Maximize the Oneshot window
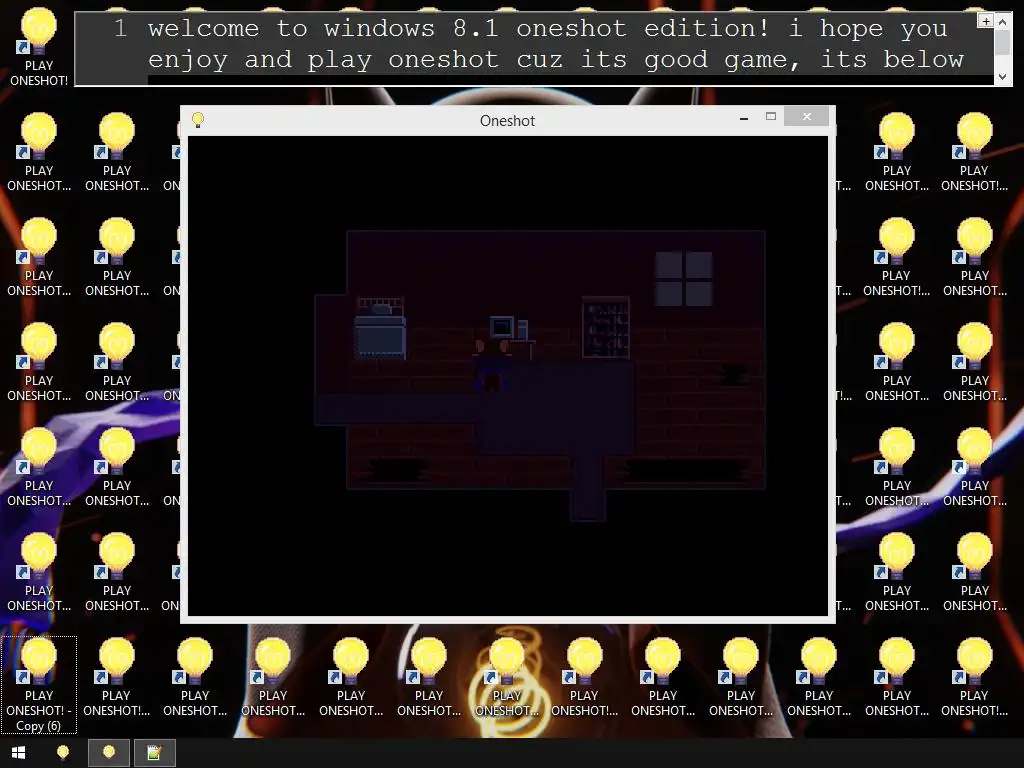This screenshot has height=768, width=1024. coord(771,116)
